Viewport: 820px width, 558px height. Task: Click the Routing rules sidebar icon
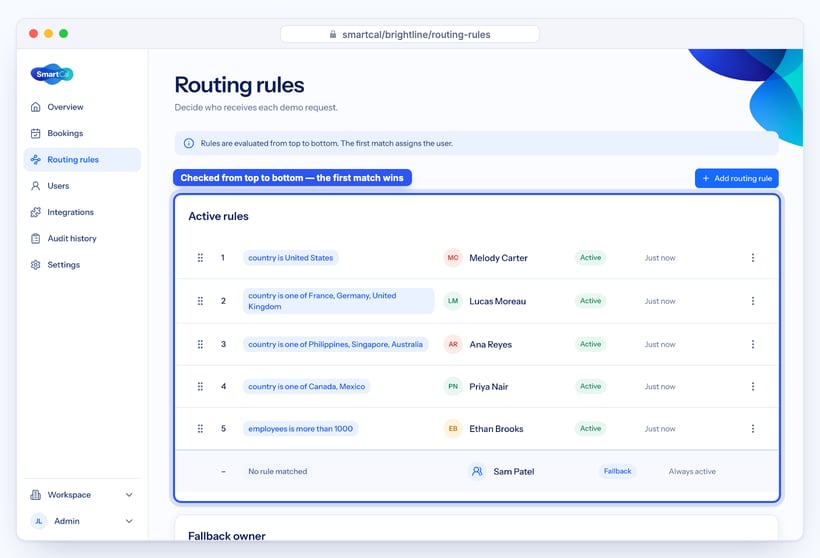click(x=36, y=160)
